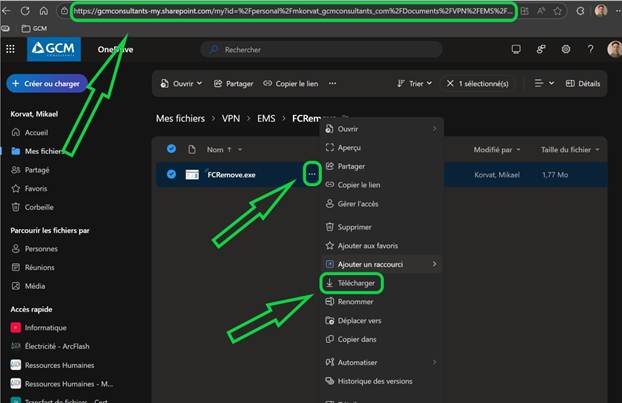Open the Trier sort dropdown
Image resolution: width=622 pixels, height=403 pixels.
tap(415, 83)
